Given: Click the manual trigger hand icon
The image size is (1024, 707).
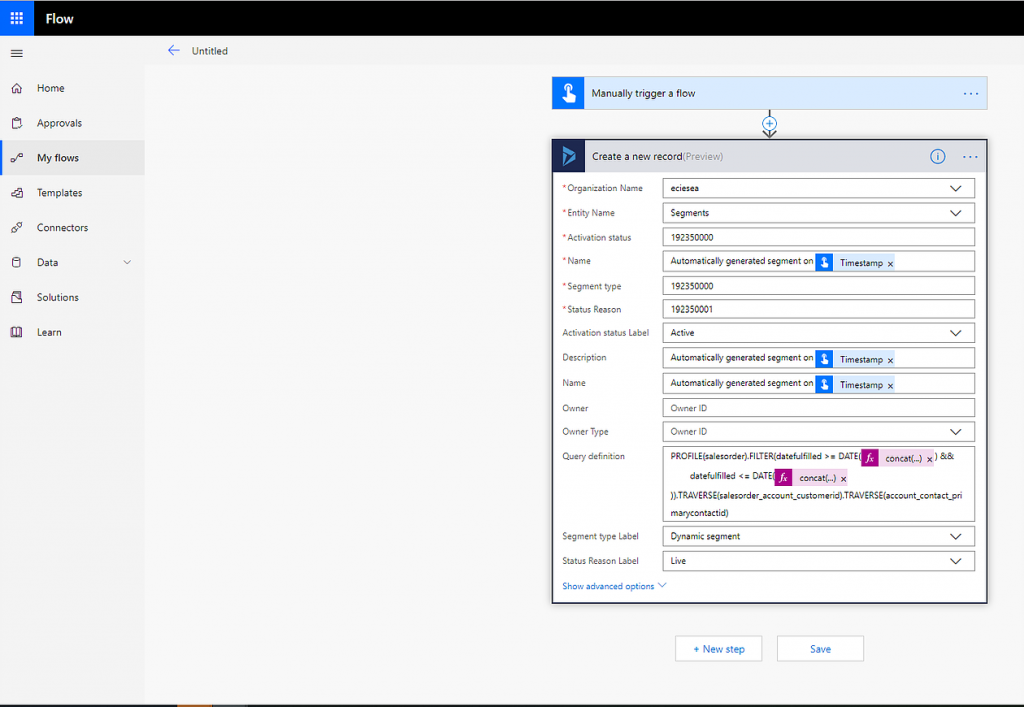Looking at the screenshot, I should [568, 93].
